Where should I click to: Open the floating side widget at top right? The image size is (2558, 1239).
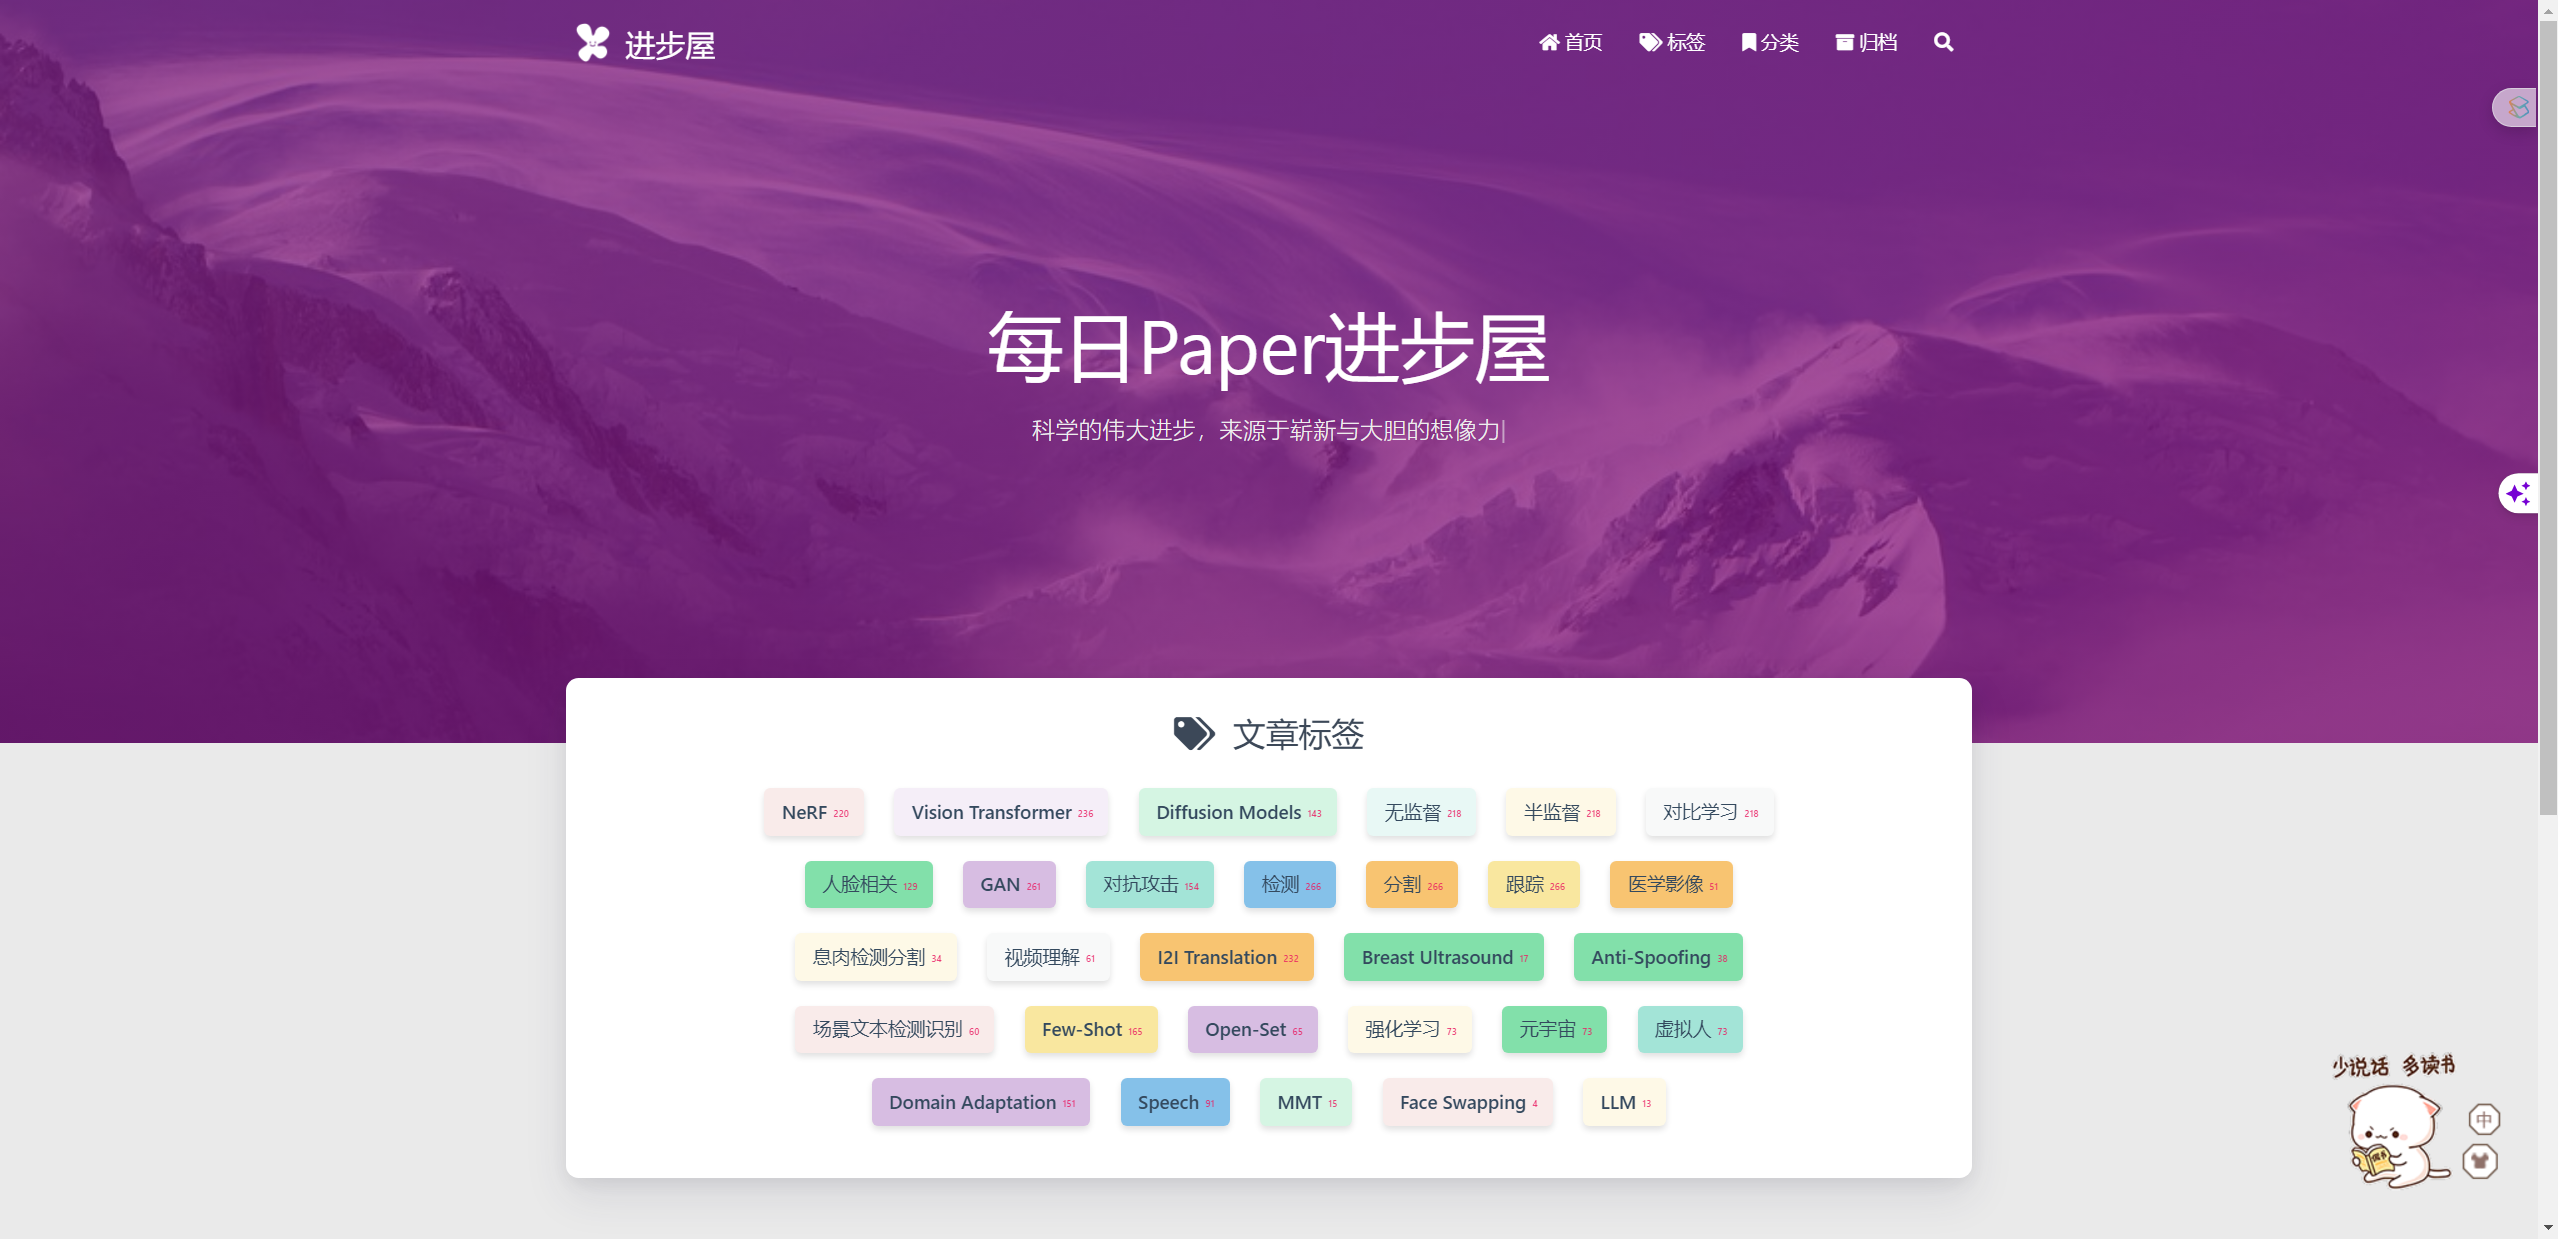(x=2515, y=108)
